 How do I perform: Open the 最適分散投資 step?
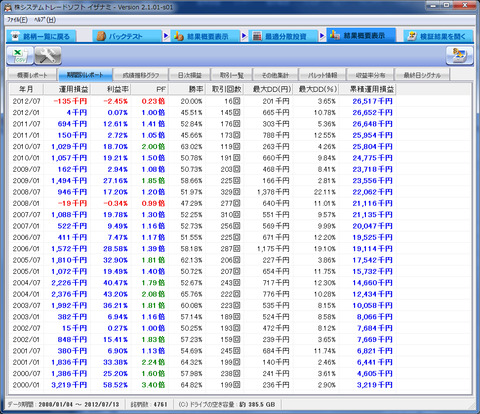click(283, 36)
